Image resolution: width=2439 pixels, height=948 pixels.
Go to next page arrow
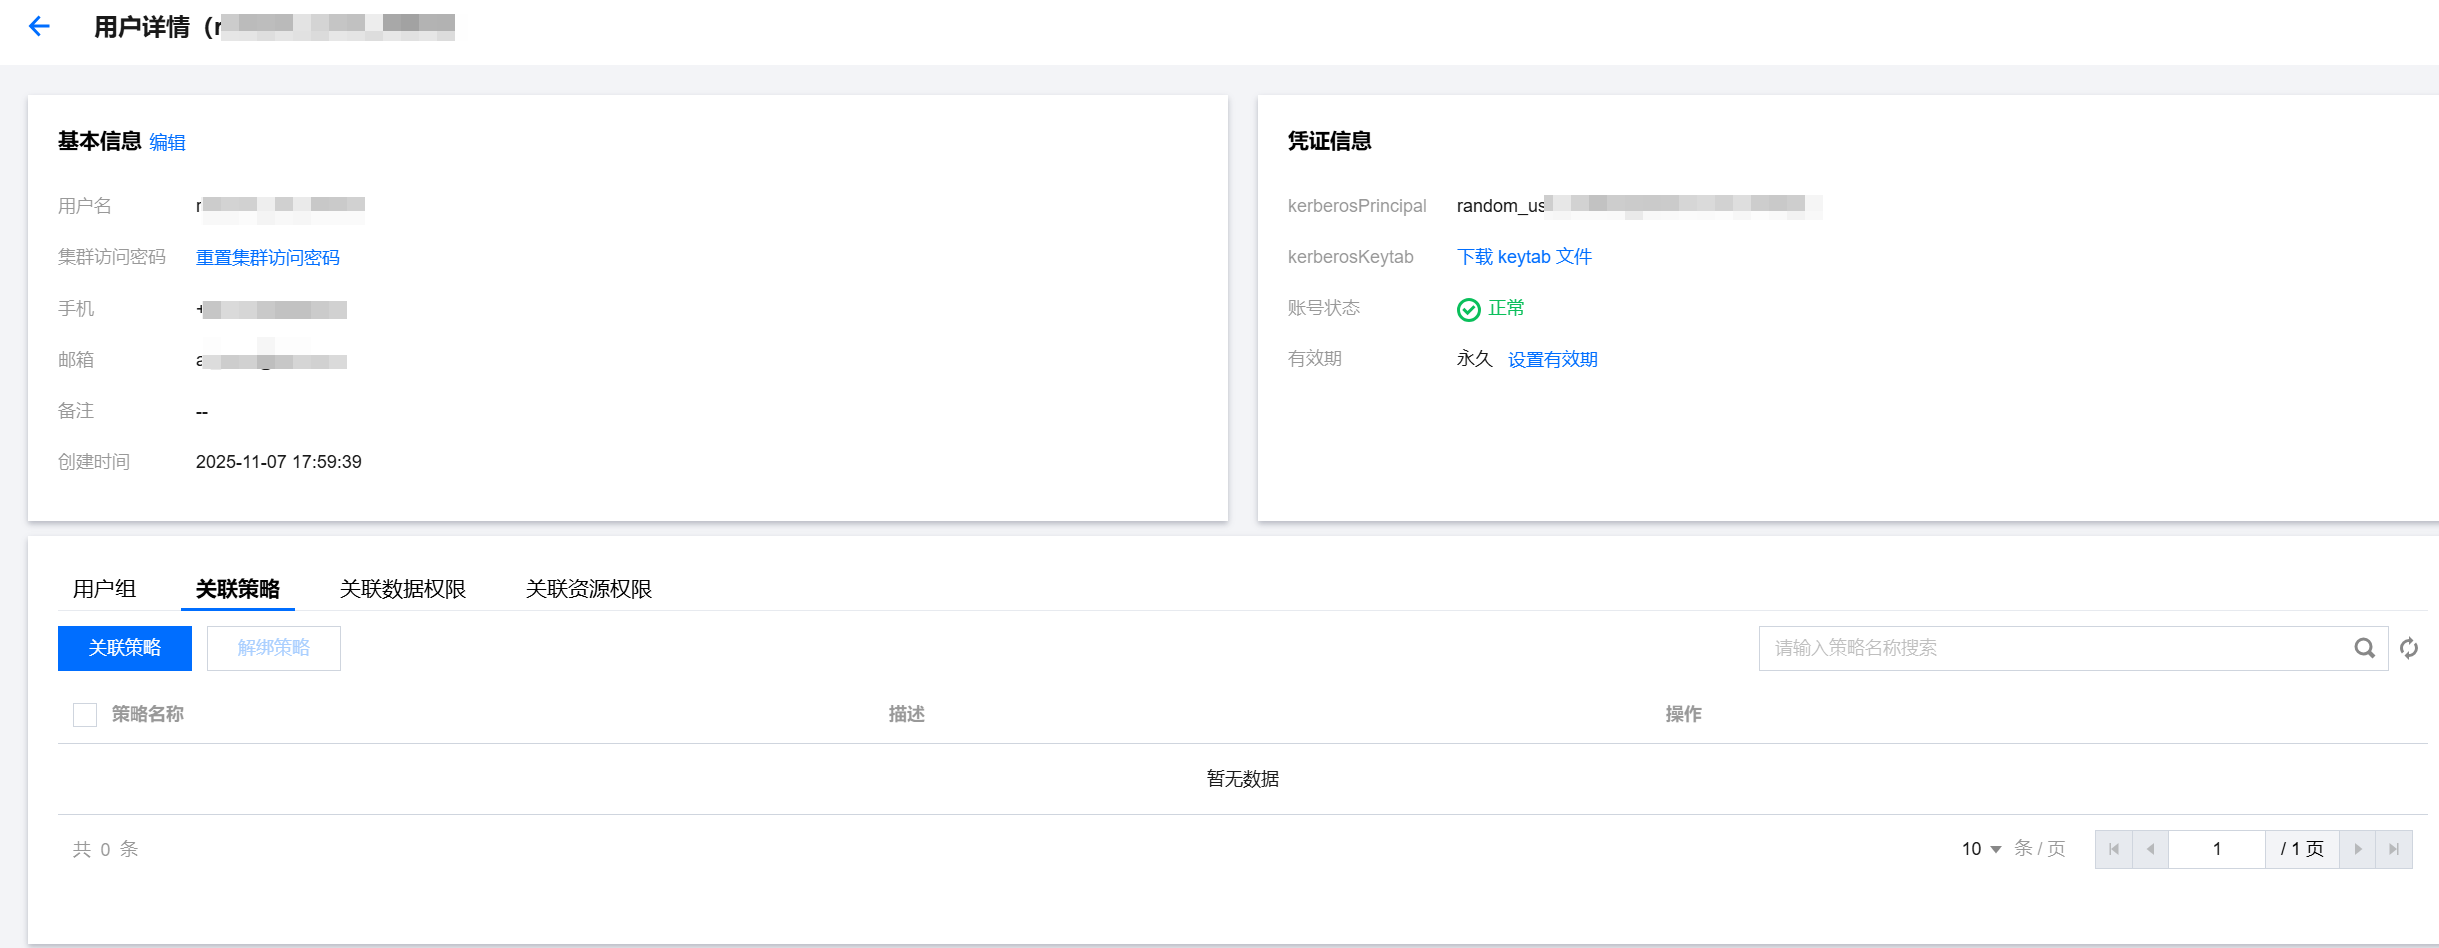tap(2357, 849)
